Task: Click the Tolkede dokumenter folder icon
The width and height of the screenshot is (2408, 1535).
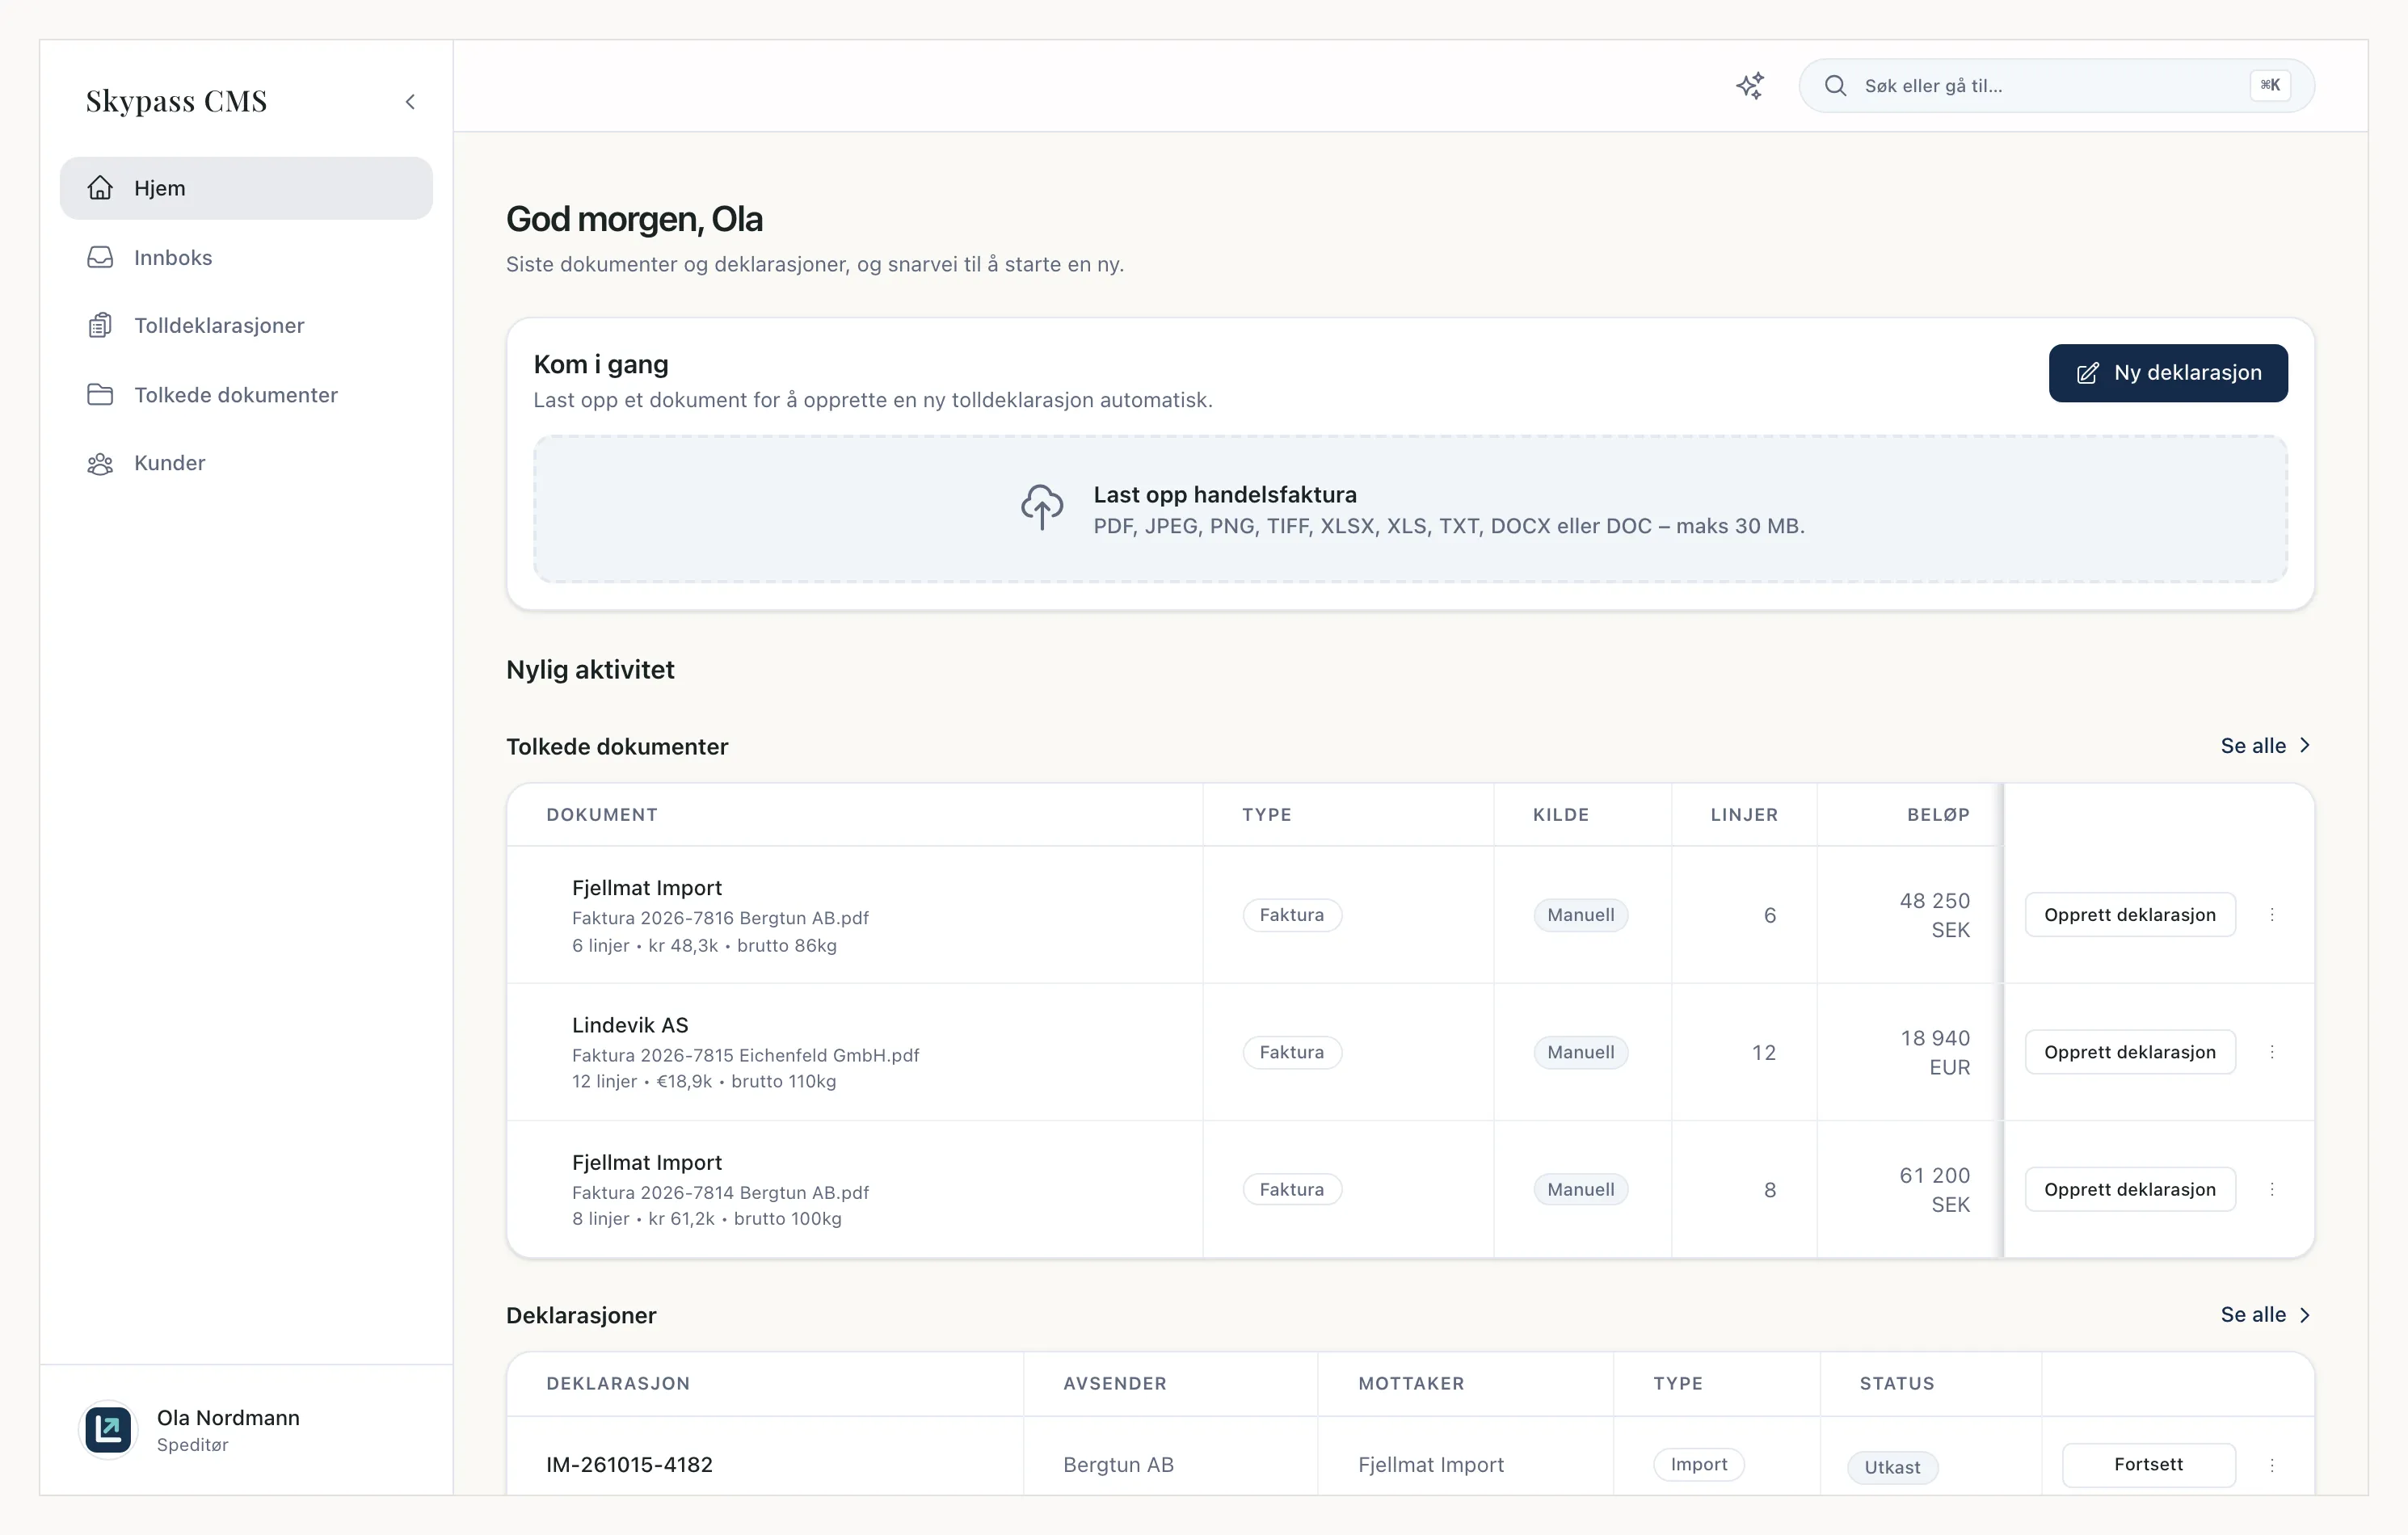Action: (x=100, y=395)
